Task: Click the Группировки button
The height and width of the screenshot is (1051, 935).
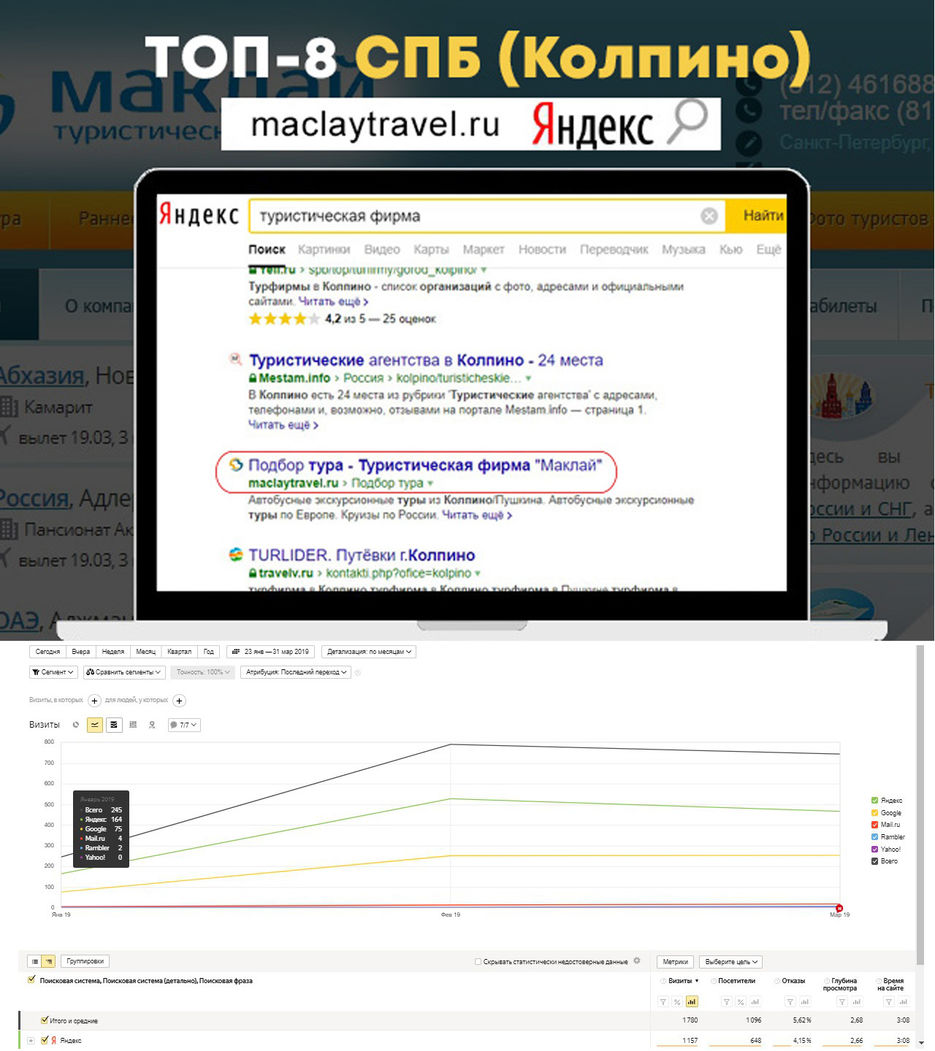Action: (85, 961)
